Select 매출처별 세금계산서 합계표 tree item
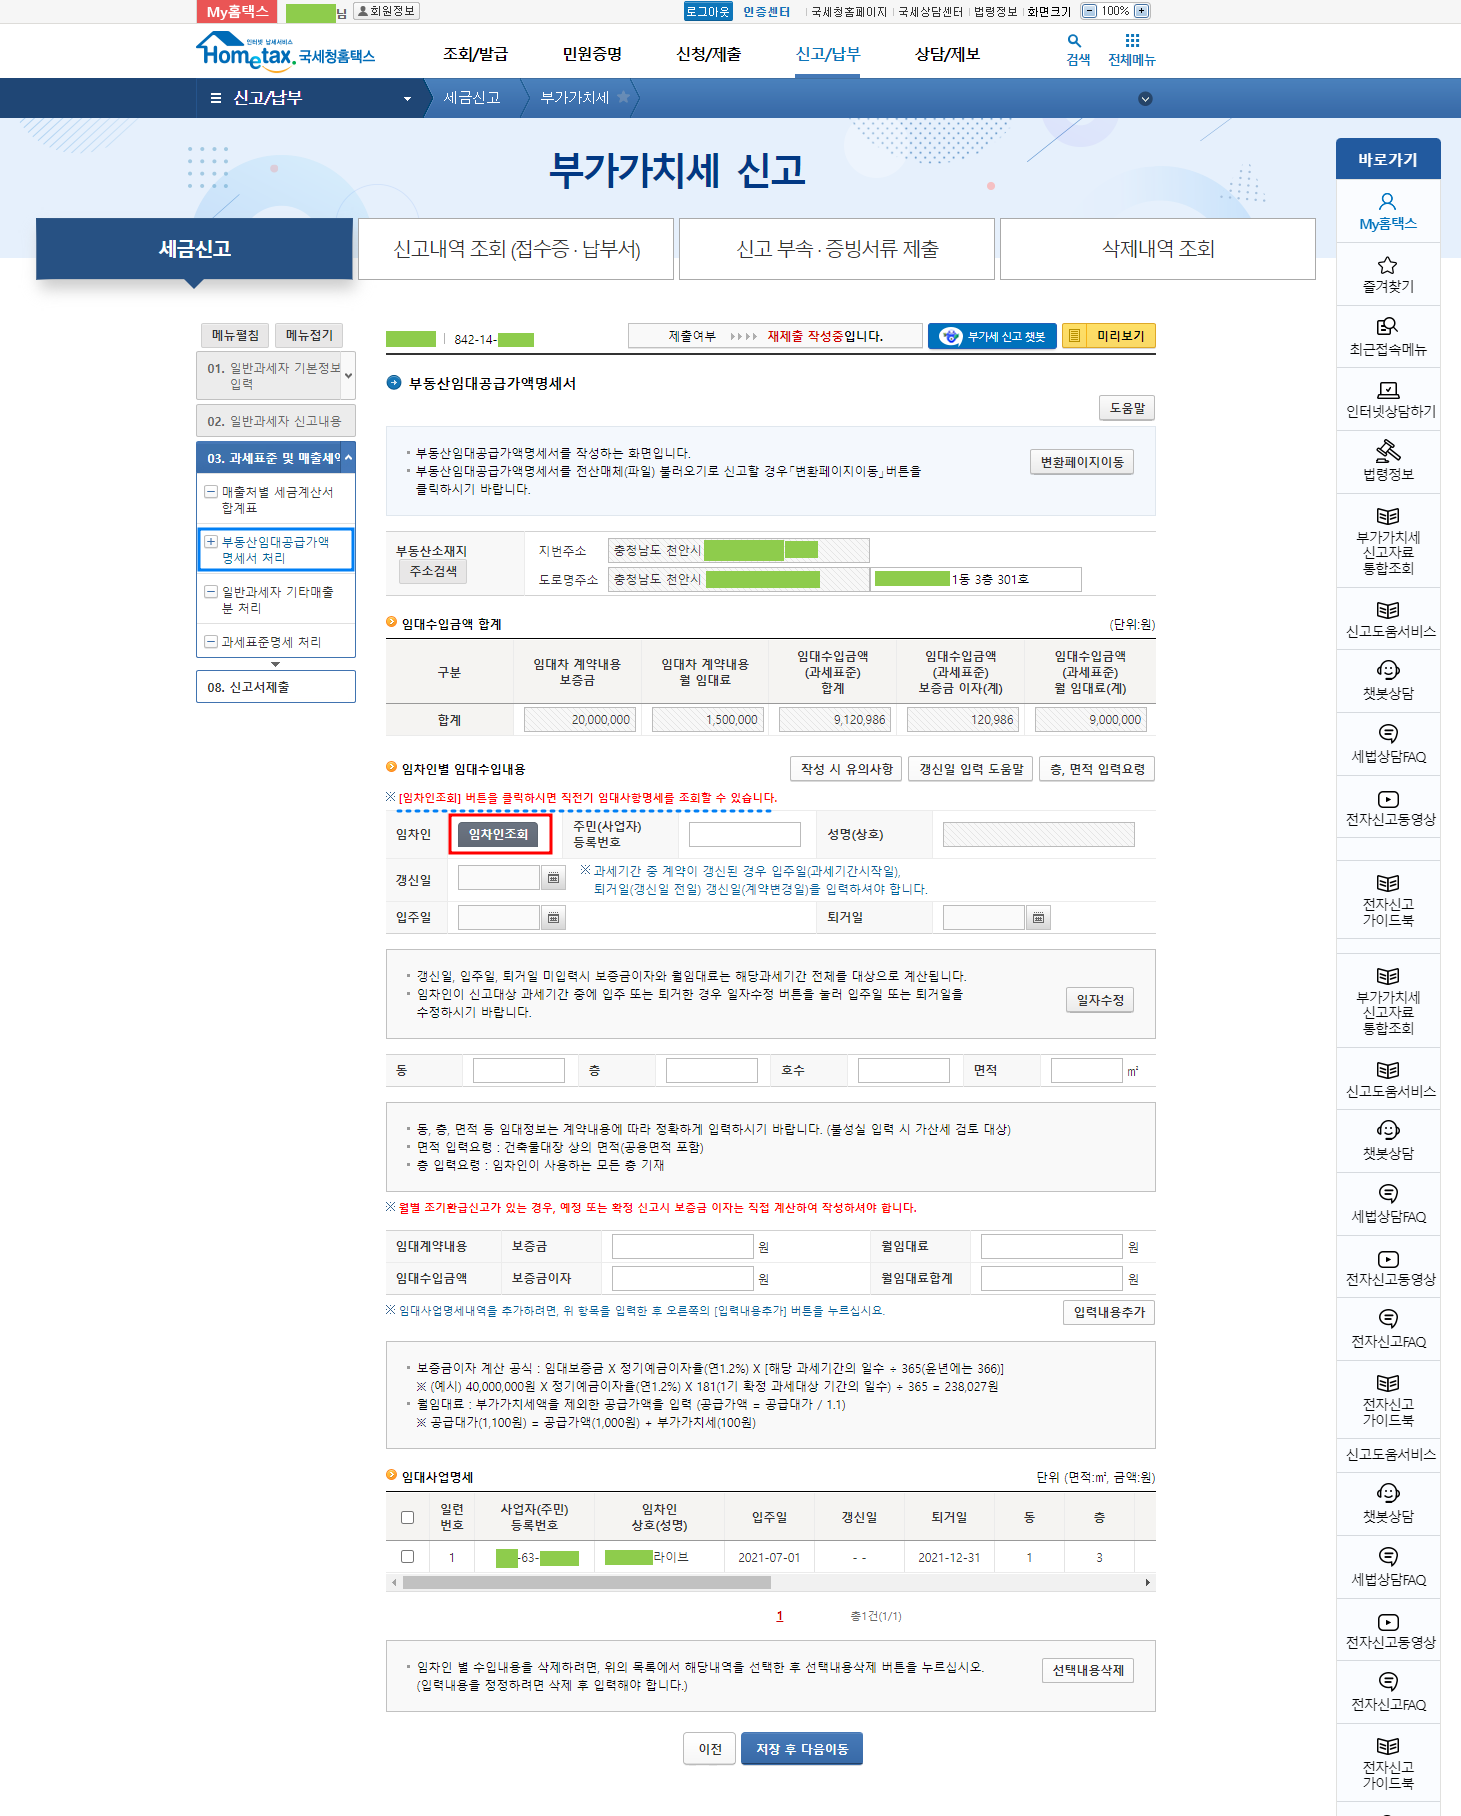 tap(276, 500)
